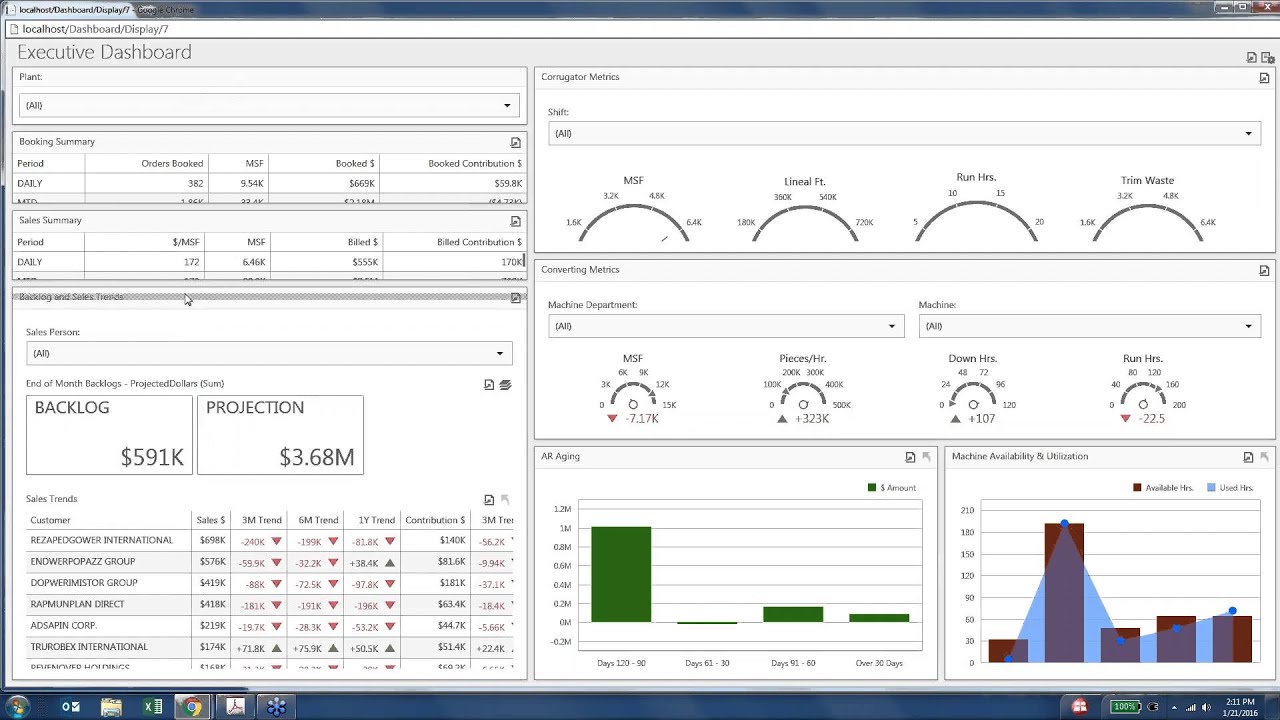This screenshot has height=720, width=1280.
Task: Select the ADSAPIN CORP. row
Action: (x=270, y=626)
